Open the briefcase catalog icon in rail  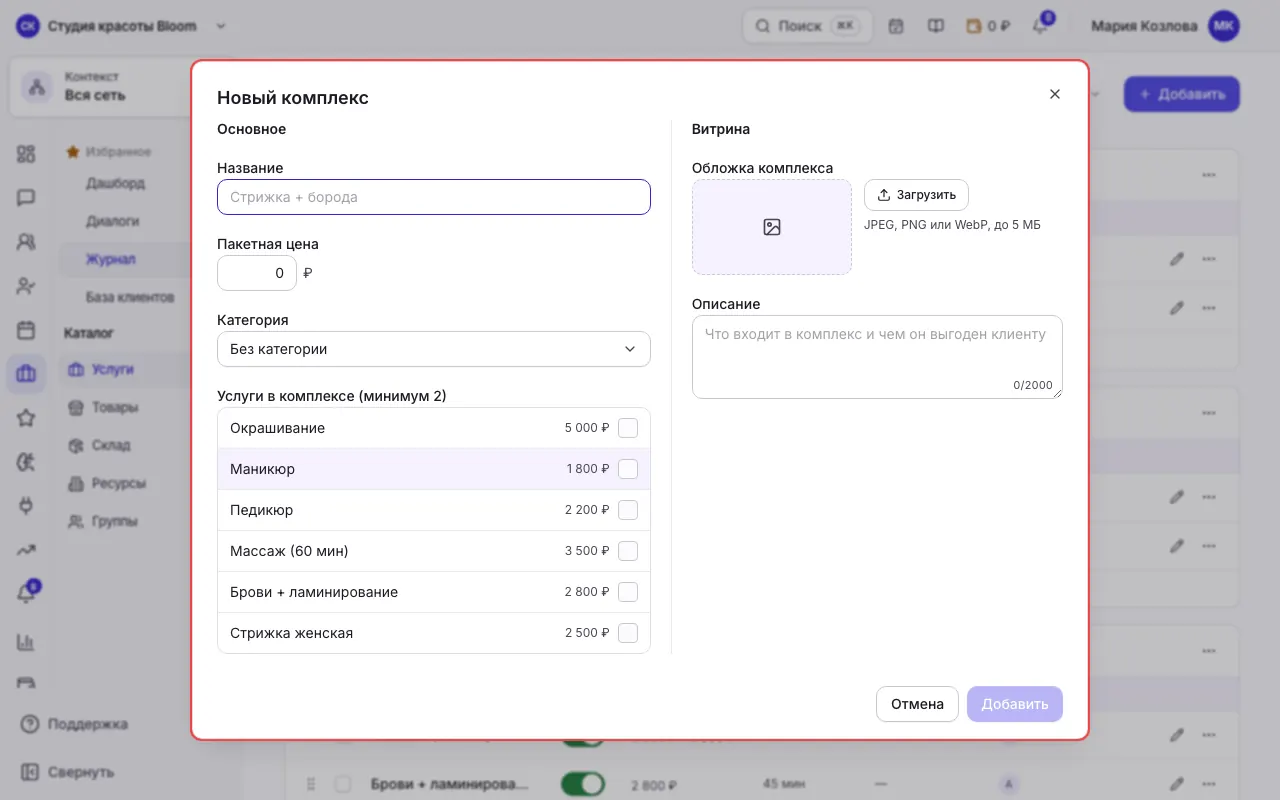pyautogui.click(x=26, y=374)
